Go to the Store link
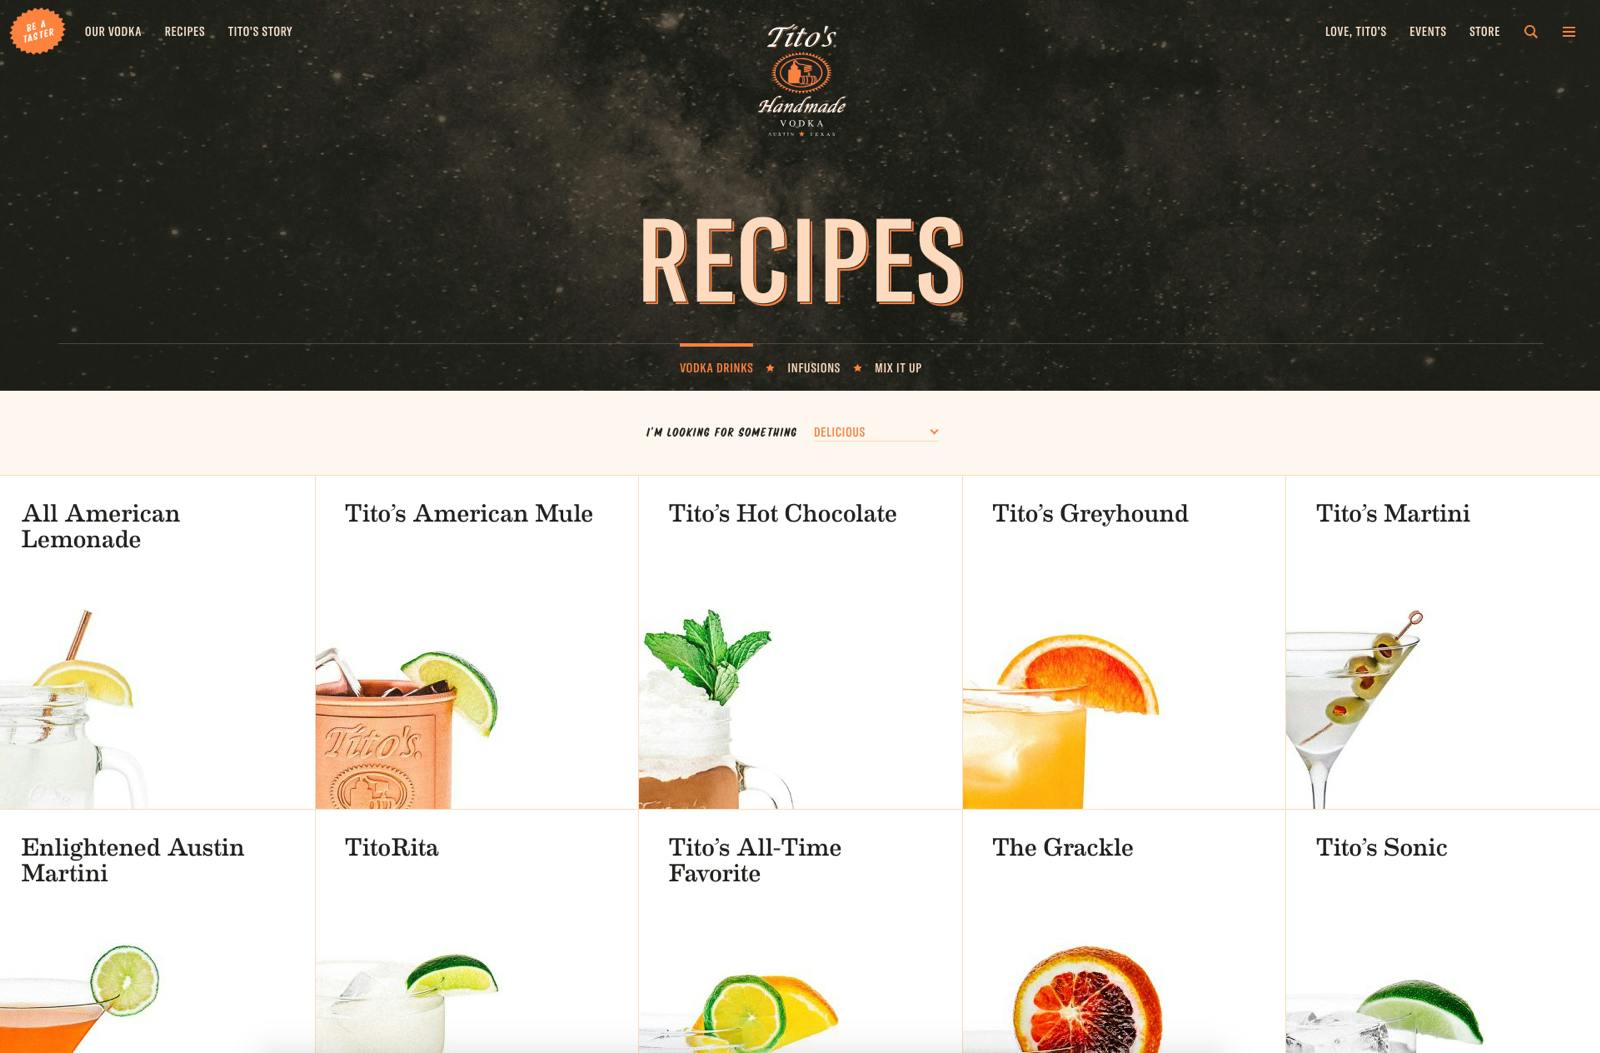1600x1053 pixels. tap(1484, 32)
